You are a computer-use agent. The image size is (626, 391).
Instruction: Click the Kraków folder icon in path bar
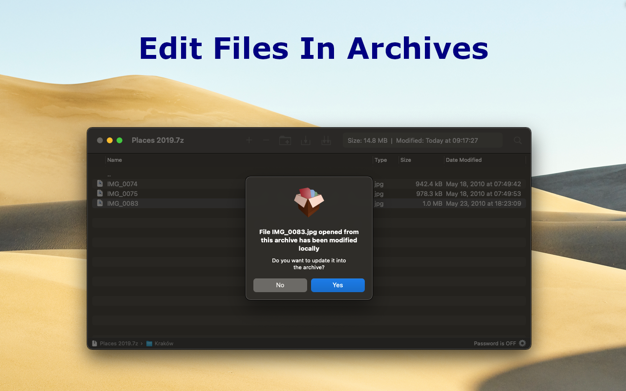(149, 343)
